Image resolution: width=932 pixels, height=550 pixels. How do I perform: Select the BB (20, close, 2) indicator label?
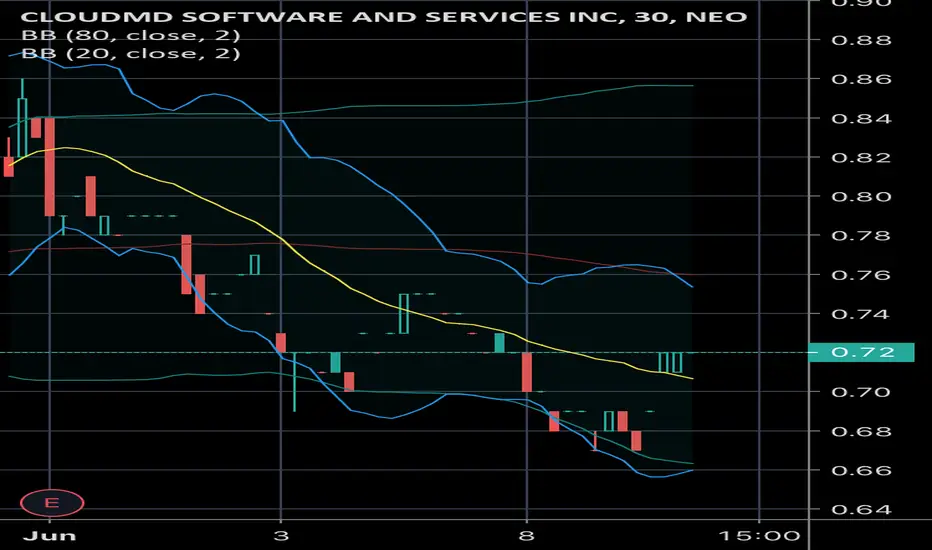click(x=131, y=54)
